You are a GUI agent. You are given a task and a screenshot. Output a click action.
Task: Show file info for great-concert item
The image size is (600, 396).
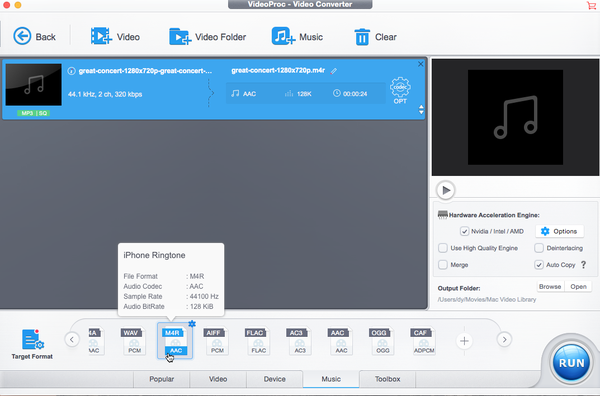[x=71, y=71]
